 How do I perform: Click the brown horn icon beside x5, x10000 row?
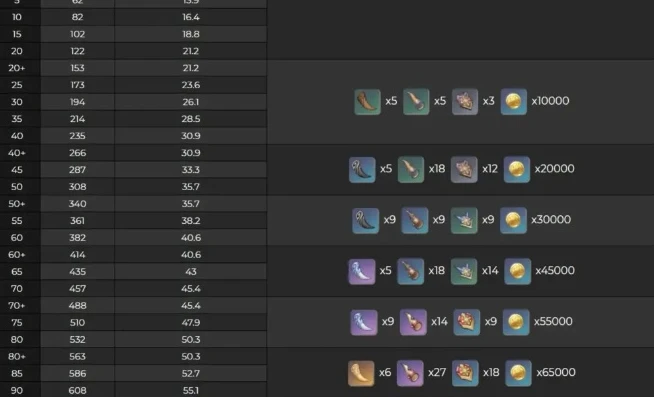pos(367,102)
